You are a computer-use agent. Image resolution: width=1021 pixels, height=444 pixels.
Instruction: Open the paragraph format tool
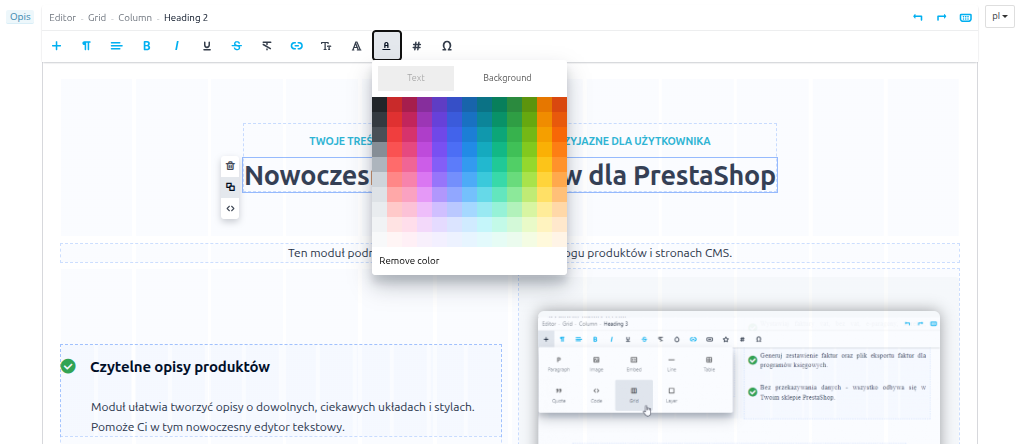(86, 46)
